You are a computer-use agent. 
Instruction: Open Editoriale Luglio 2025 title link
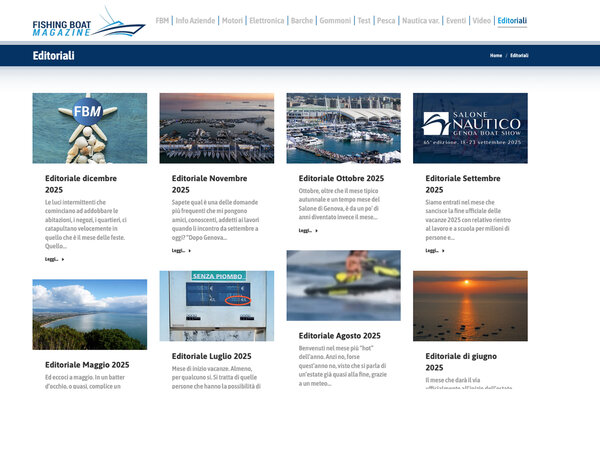coord(211,356)
